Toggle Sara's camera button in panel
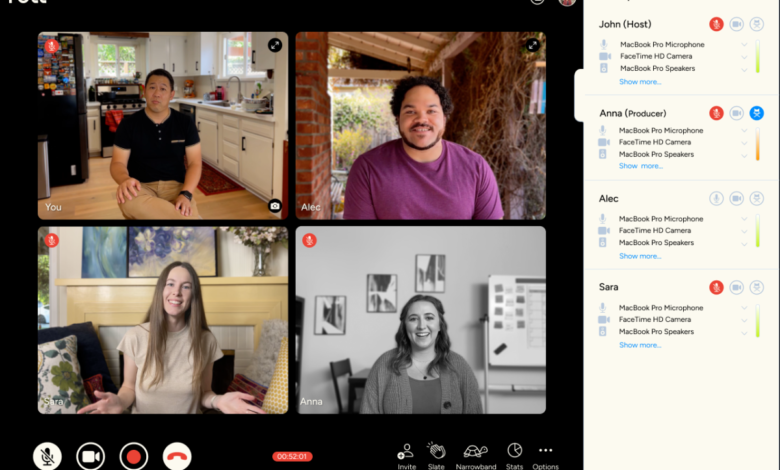780x470 pixels. (x=736, y=287)
